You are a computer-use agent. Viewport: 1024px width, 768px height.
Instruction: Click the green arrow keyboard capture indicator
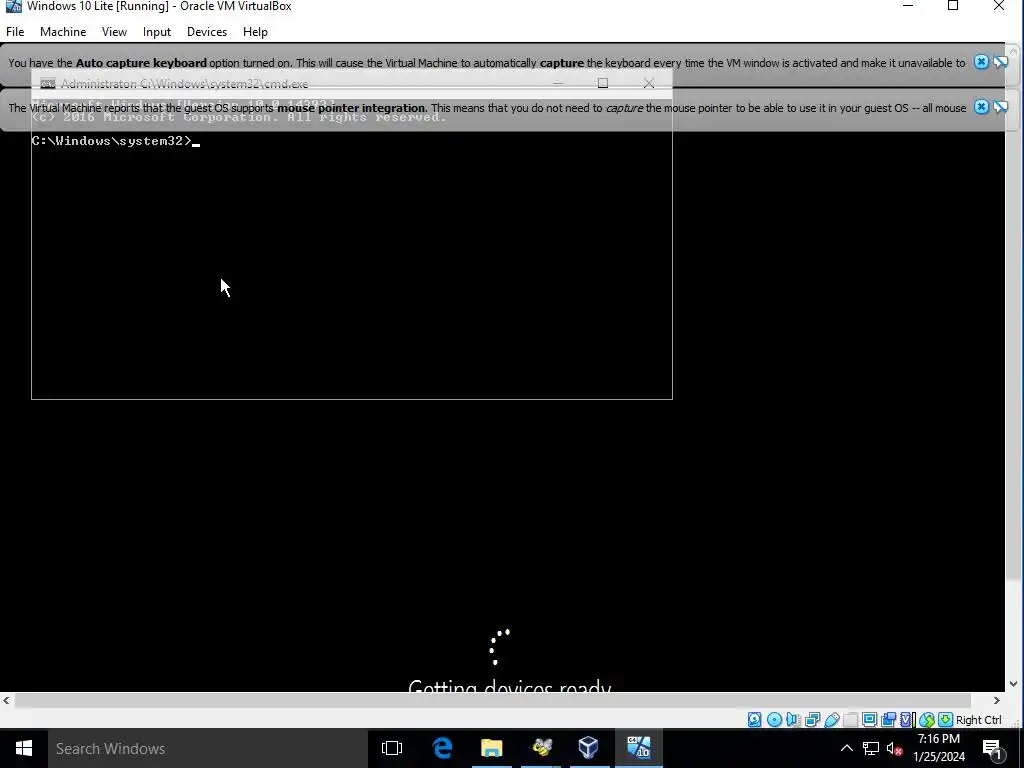coord(945,720)
